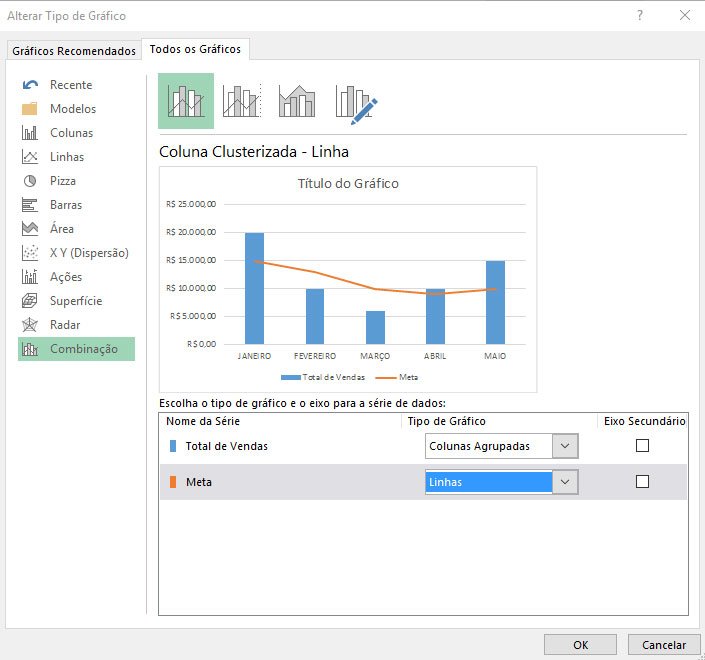This screenshot has height=660, width=705.
Task: Click the chart preview thumbnail
Action: tap(348, 279)
